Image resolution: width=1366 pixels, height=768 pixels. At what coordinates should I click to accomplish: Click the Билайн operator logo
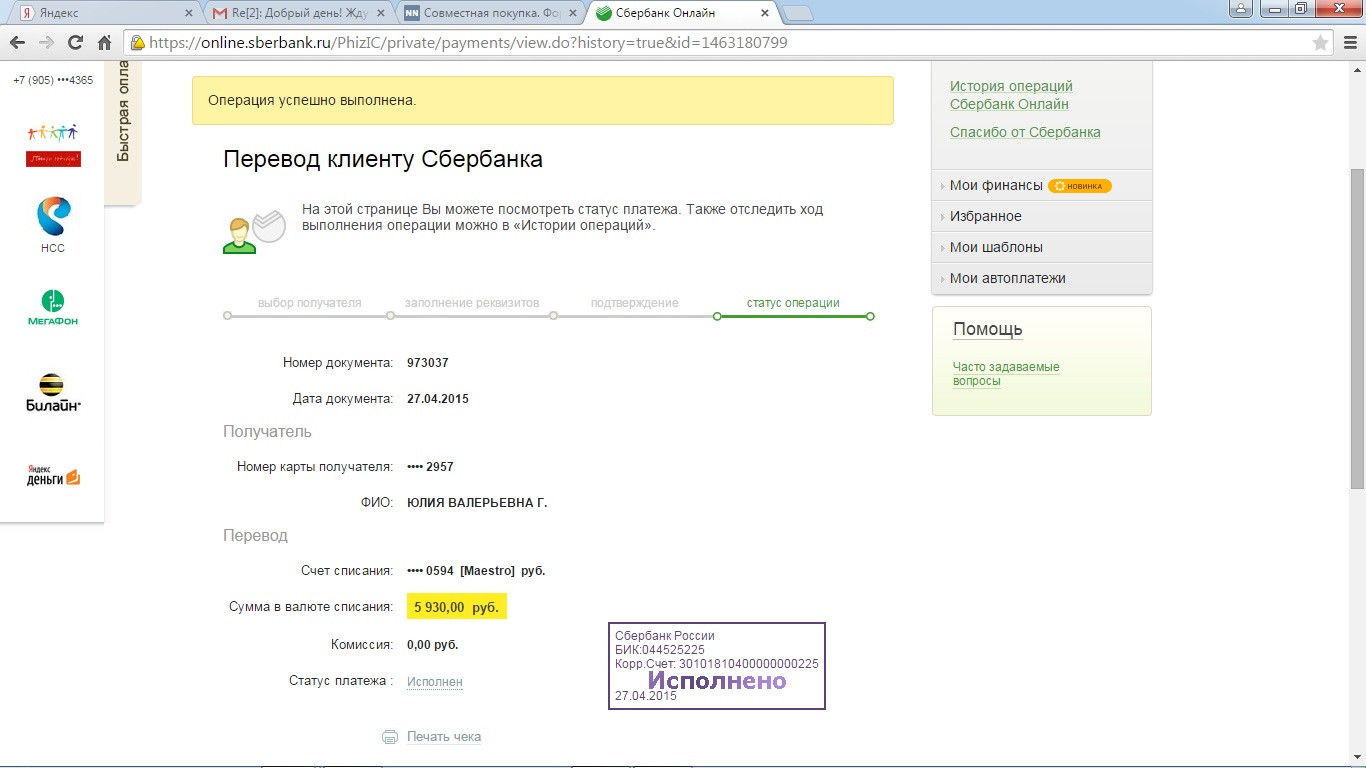(53, 392)
